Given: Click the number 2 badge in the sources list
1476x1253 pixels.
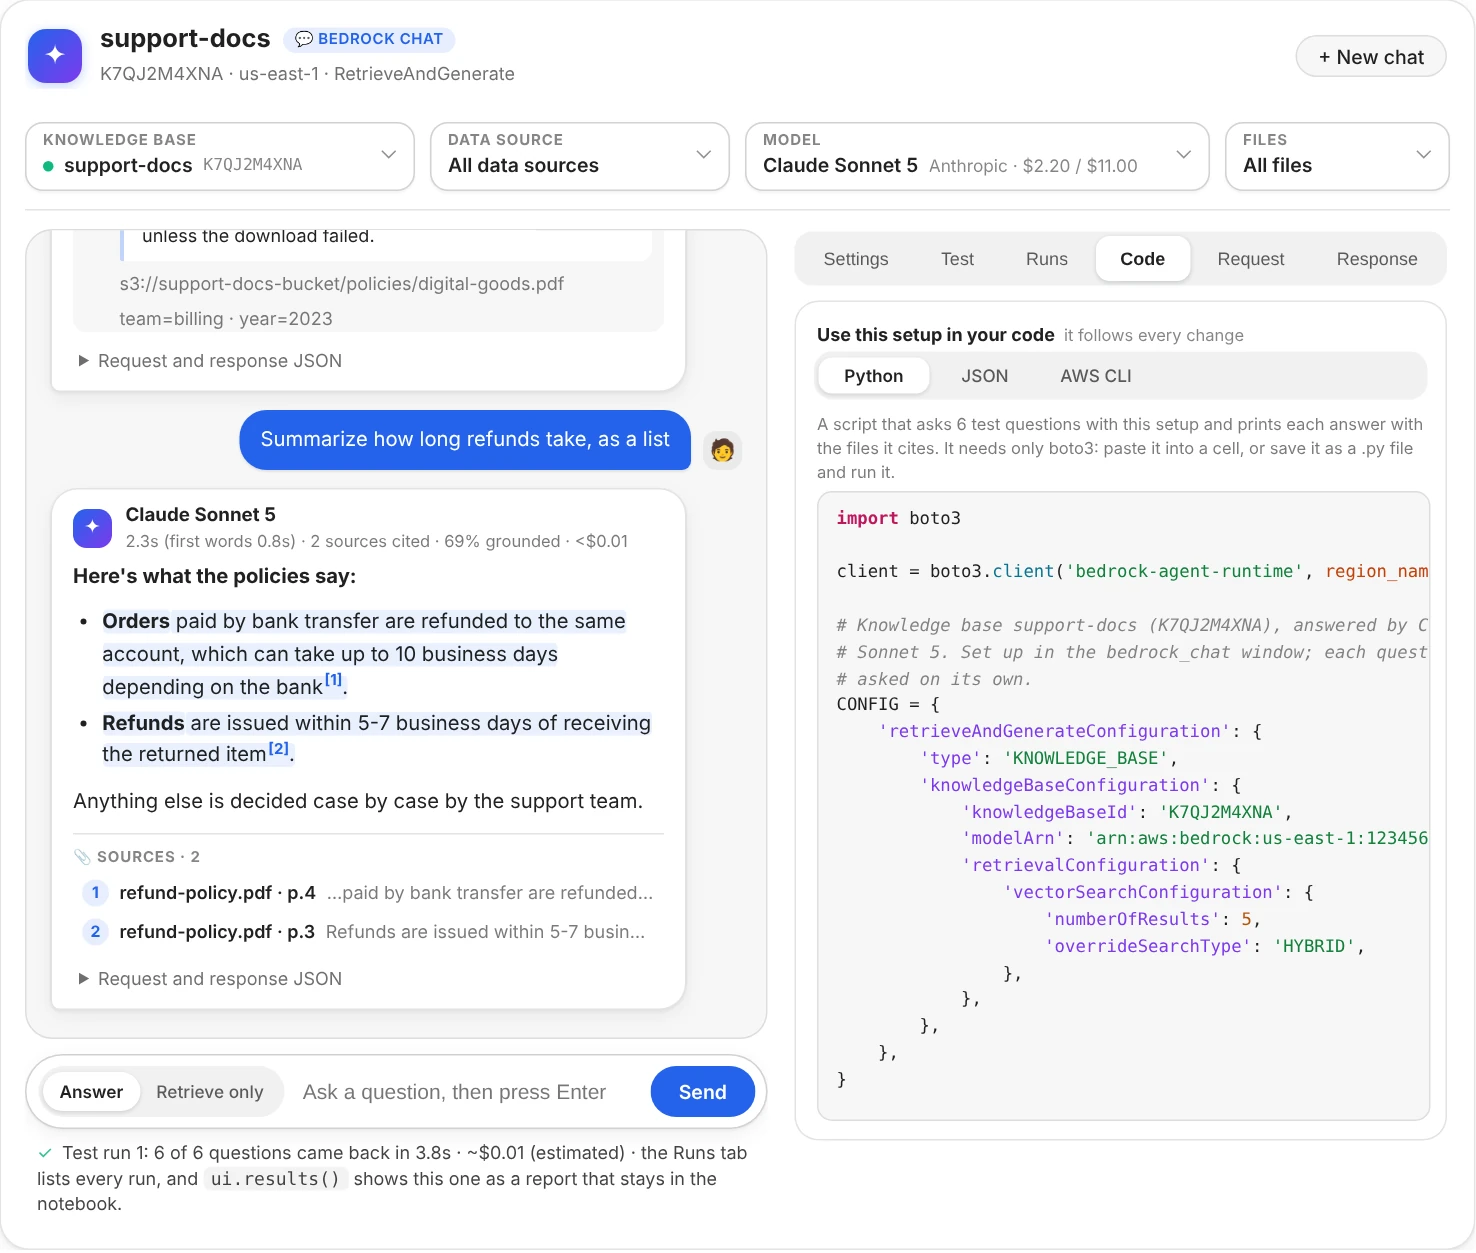Looking at the screenshot, I should [x=95, y=932].
